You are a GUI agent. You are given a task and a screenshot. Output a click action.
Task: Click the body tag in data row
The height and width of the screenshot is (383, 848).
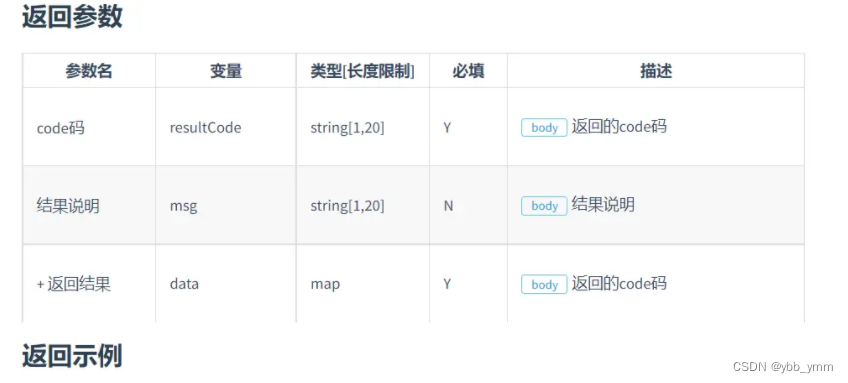click(544, 285)
